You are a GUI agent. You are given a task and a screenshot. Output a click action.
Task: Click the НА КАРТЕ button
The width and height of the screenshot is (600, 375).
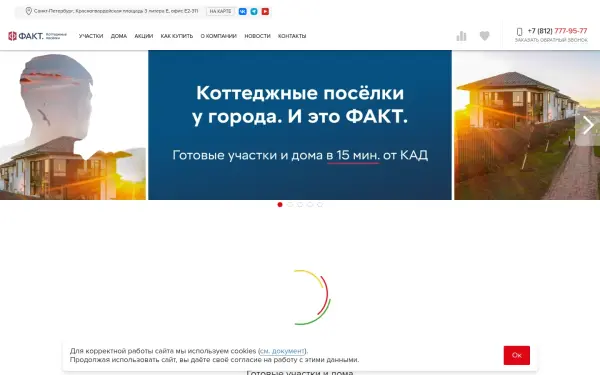click(220, 11)
